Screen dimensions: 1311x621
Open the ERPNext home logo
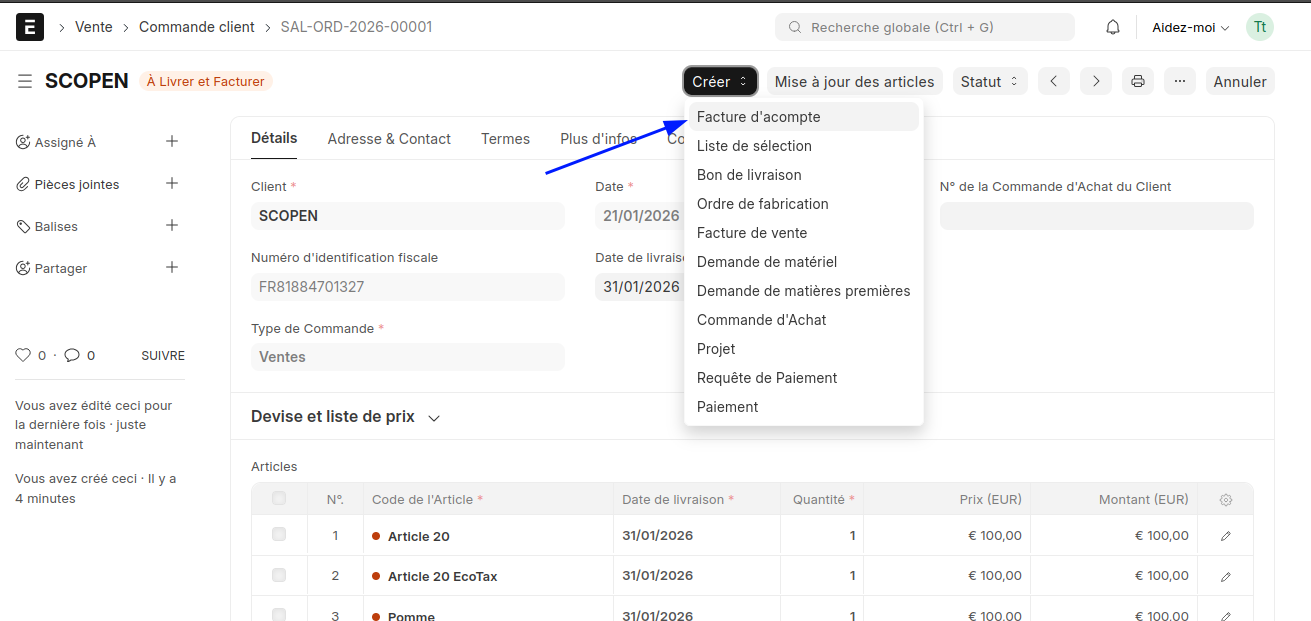(x=30, y=27)
